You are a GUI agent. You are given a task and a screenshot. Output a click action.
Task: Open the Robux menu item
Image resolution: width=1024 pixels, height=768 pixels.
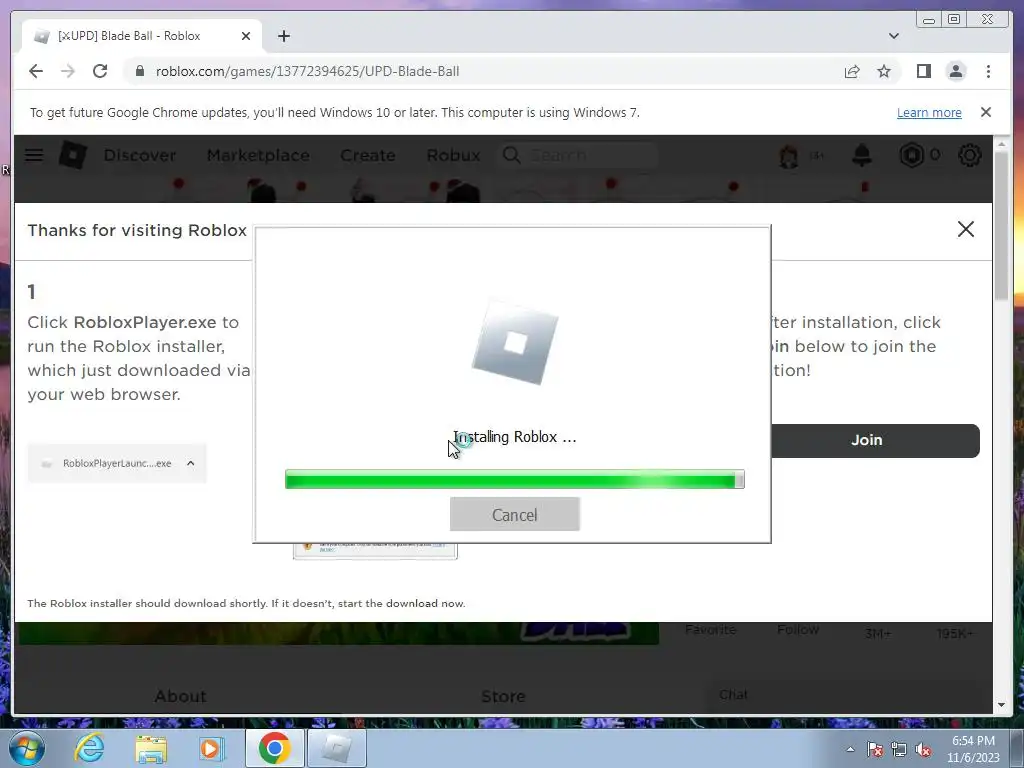point(453,155)
